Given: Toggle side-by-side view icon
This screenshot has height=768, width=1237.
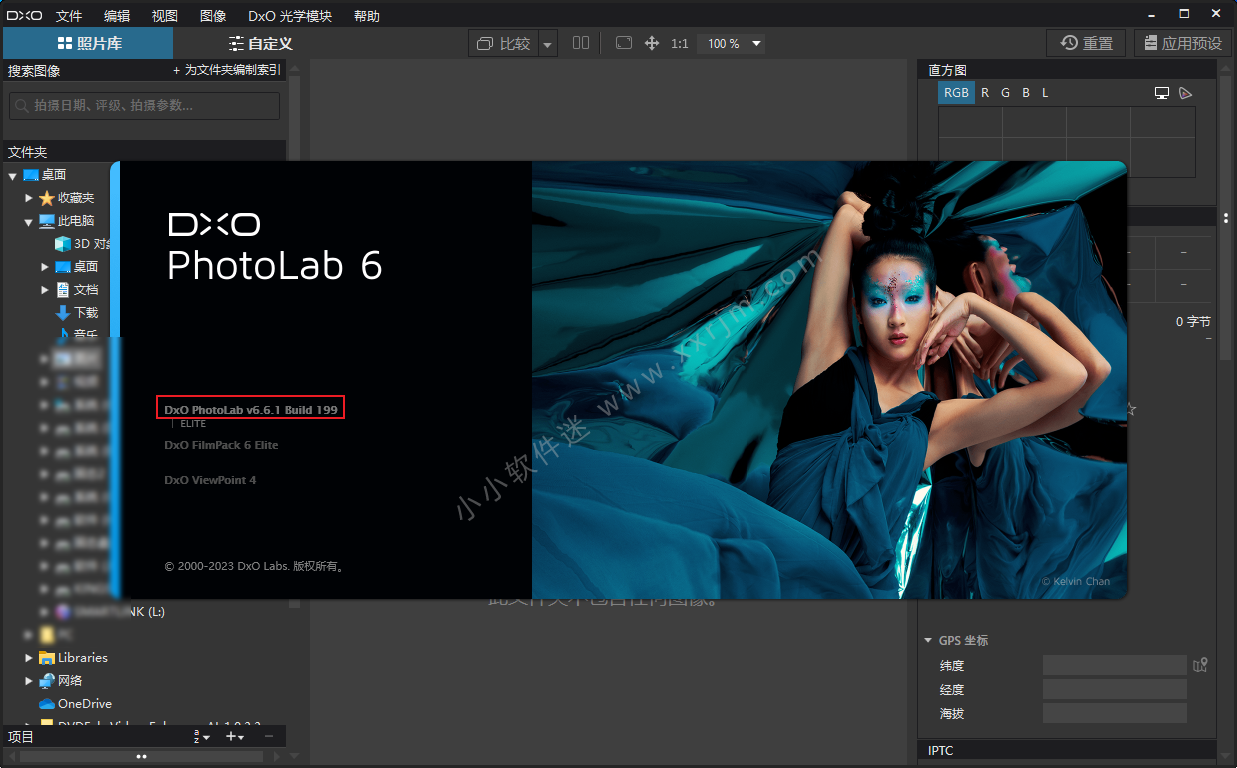Looking at the screenshot, I should click(x=581, y=43).
